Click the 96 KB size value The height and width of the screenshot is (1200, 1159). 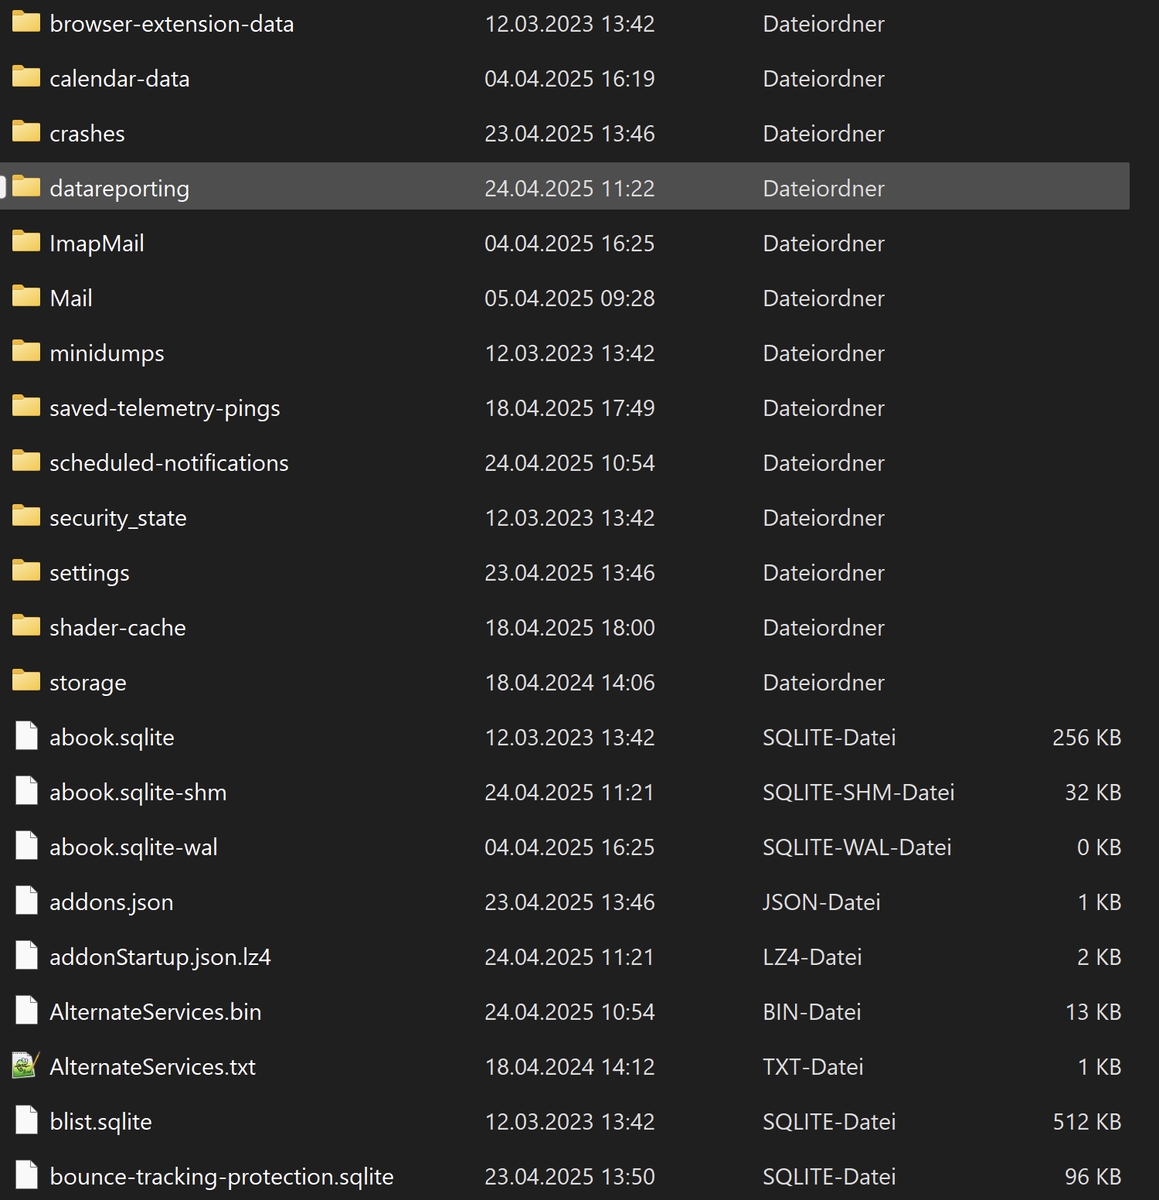tap(1093, 1177)
